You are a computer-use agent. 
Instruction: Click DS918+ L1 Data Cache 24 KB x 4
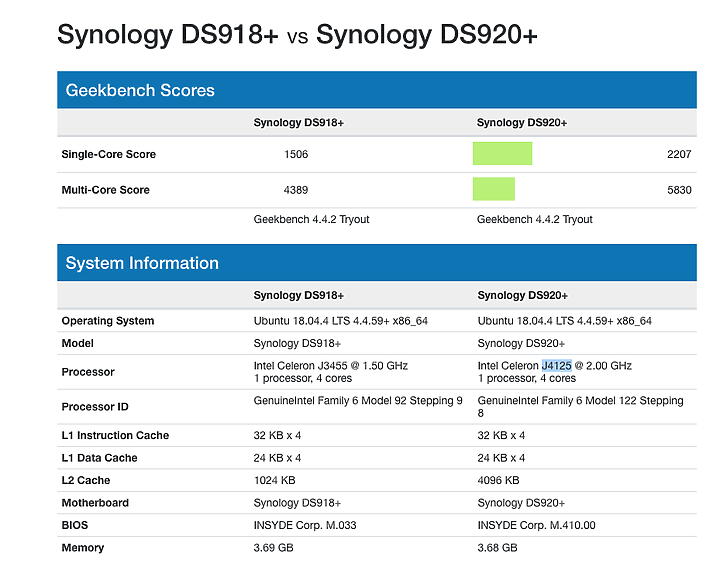pos(277,458)
